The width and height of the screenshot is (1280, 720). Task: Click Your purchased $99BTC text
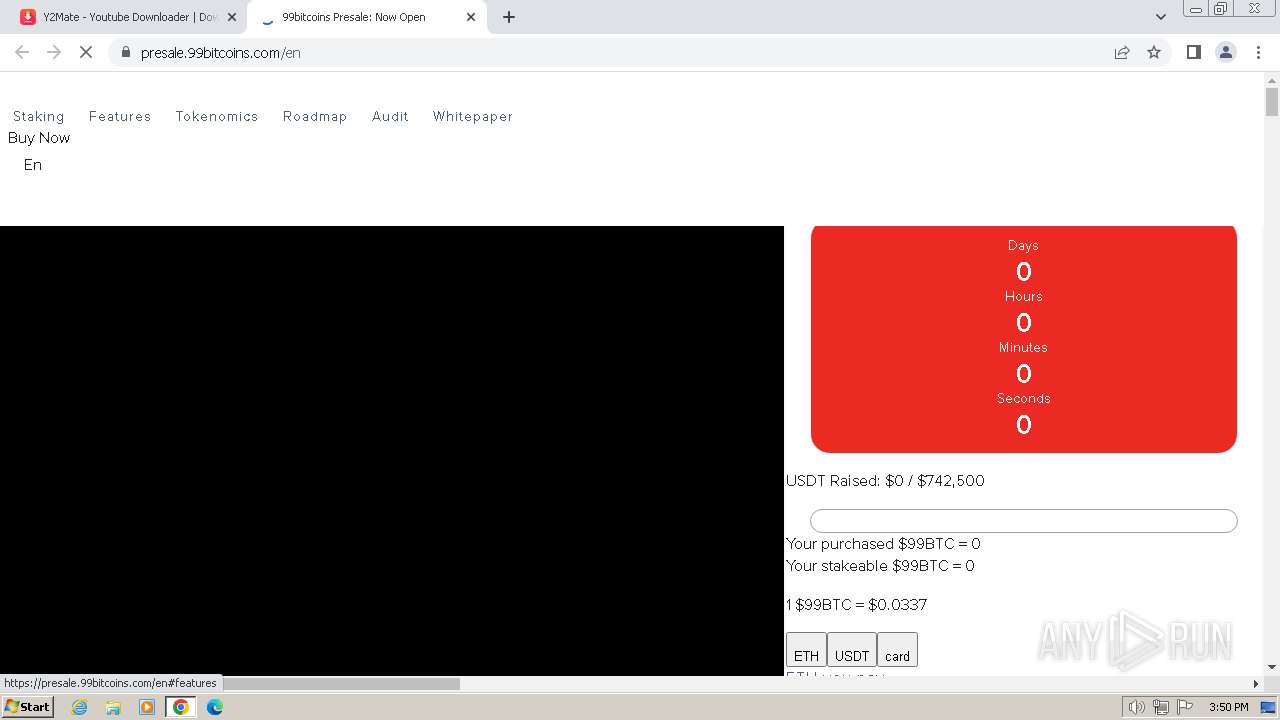pos(883,544)
